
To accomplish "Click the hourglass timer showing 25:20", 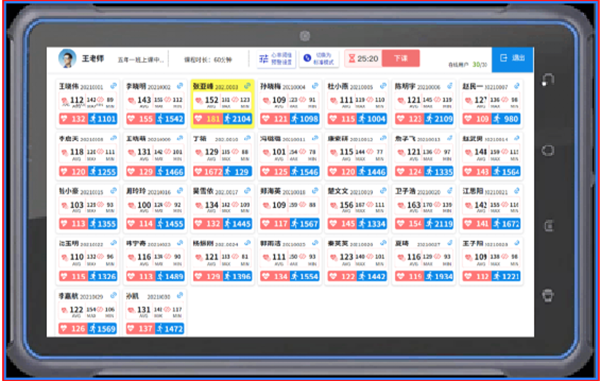I will (363, 59).
